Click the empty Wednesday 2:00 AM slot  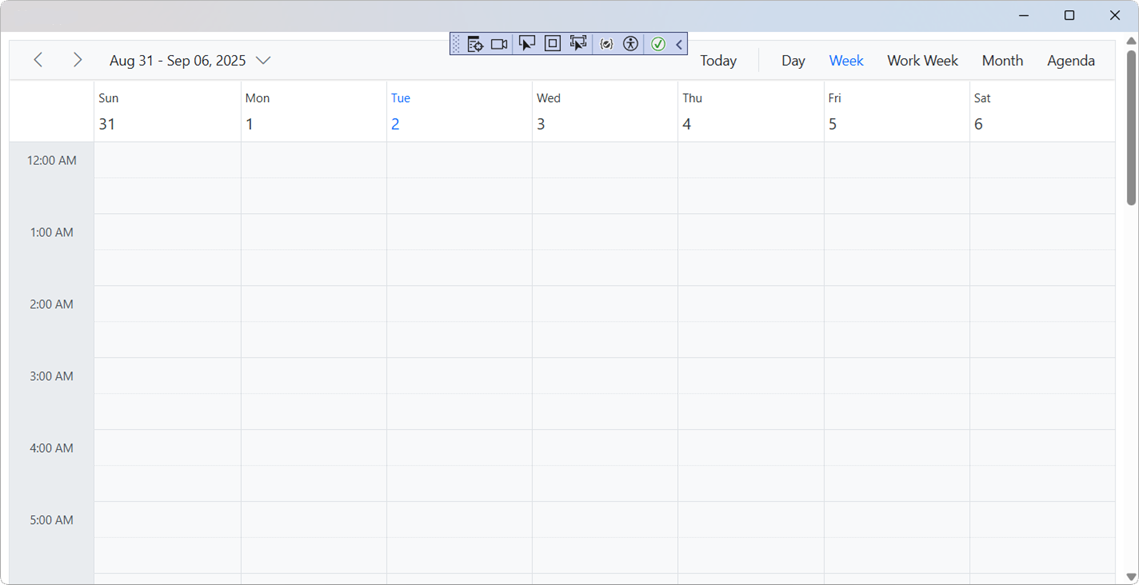(x=604, y=320)
